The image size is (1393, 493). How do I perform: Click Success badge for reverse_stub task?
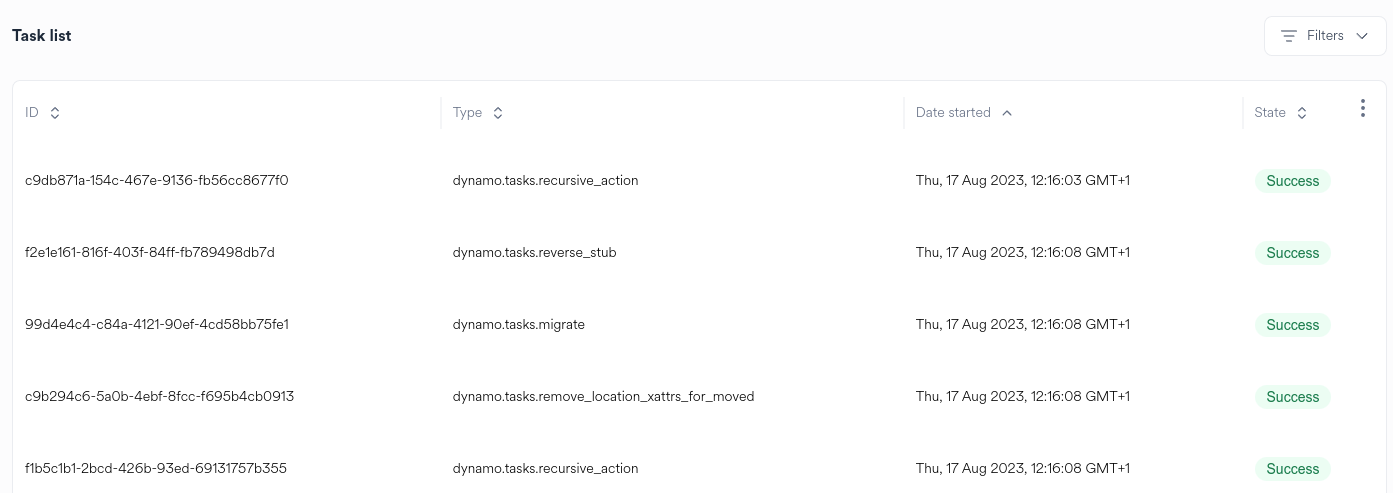pyautogui.click(x=1292, y=253)
